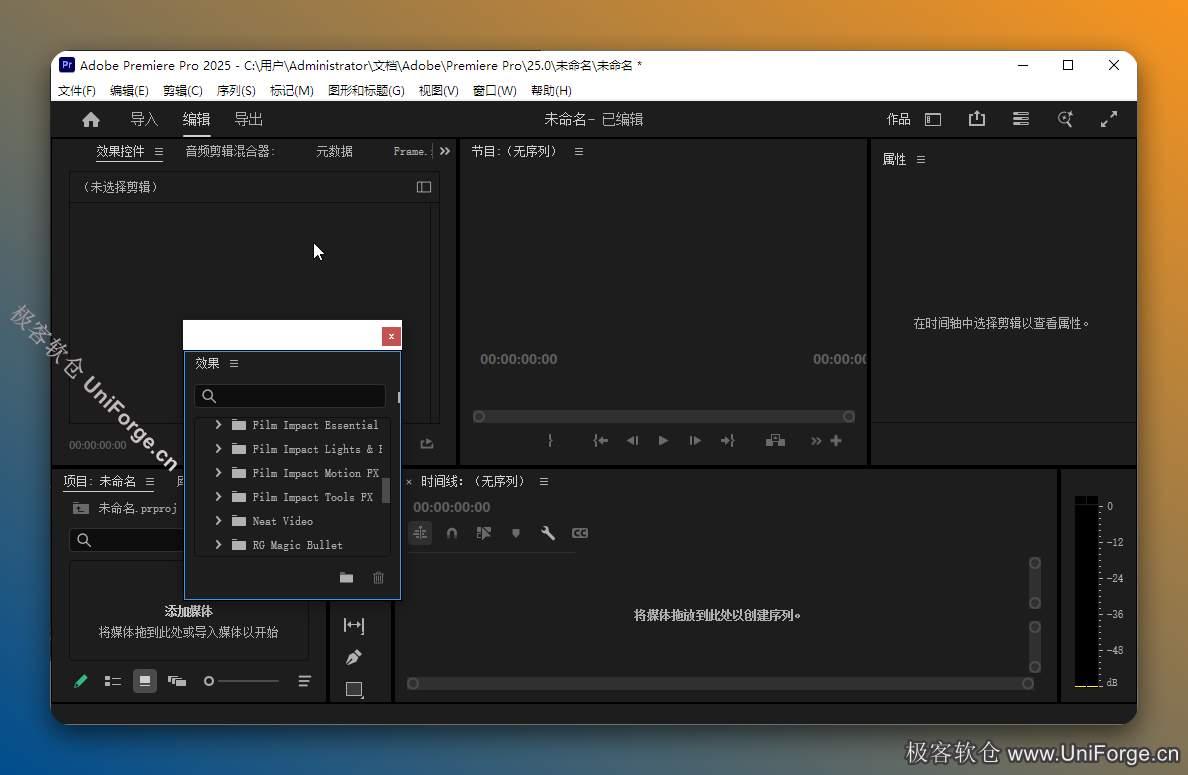Click the Program monitor zoom scroll bar
1188x775 pixels.
(664, 417)
